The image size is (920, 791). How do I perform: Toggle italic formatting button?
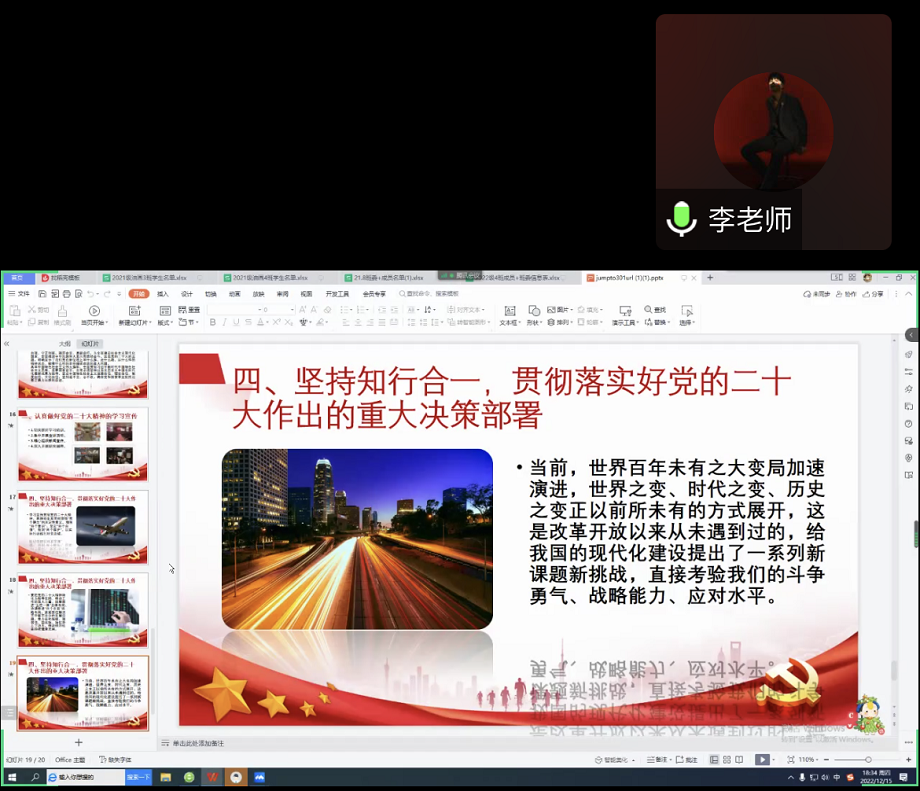[225, 323]
